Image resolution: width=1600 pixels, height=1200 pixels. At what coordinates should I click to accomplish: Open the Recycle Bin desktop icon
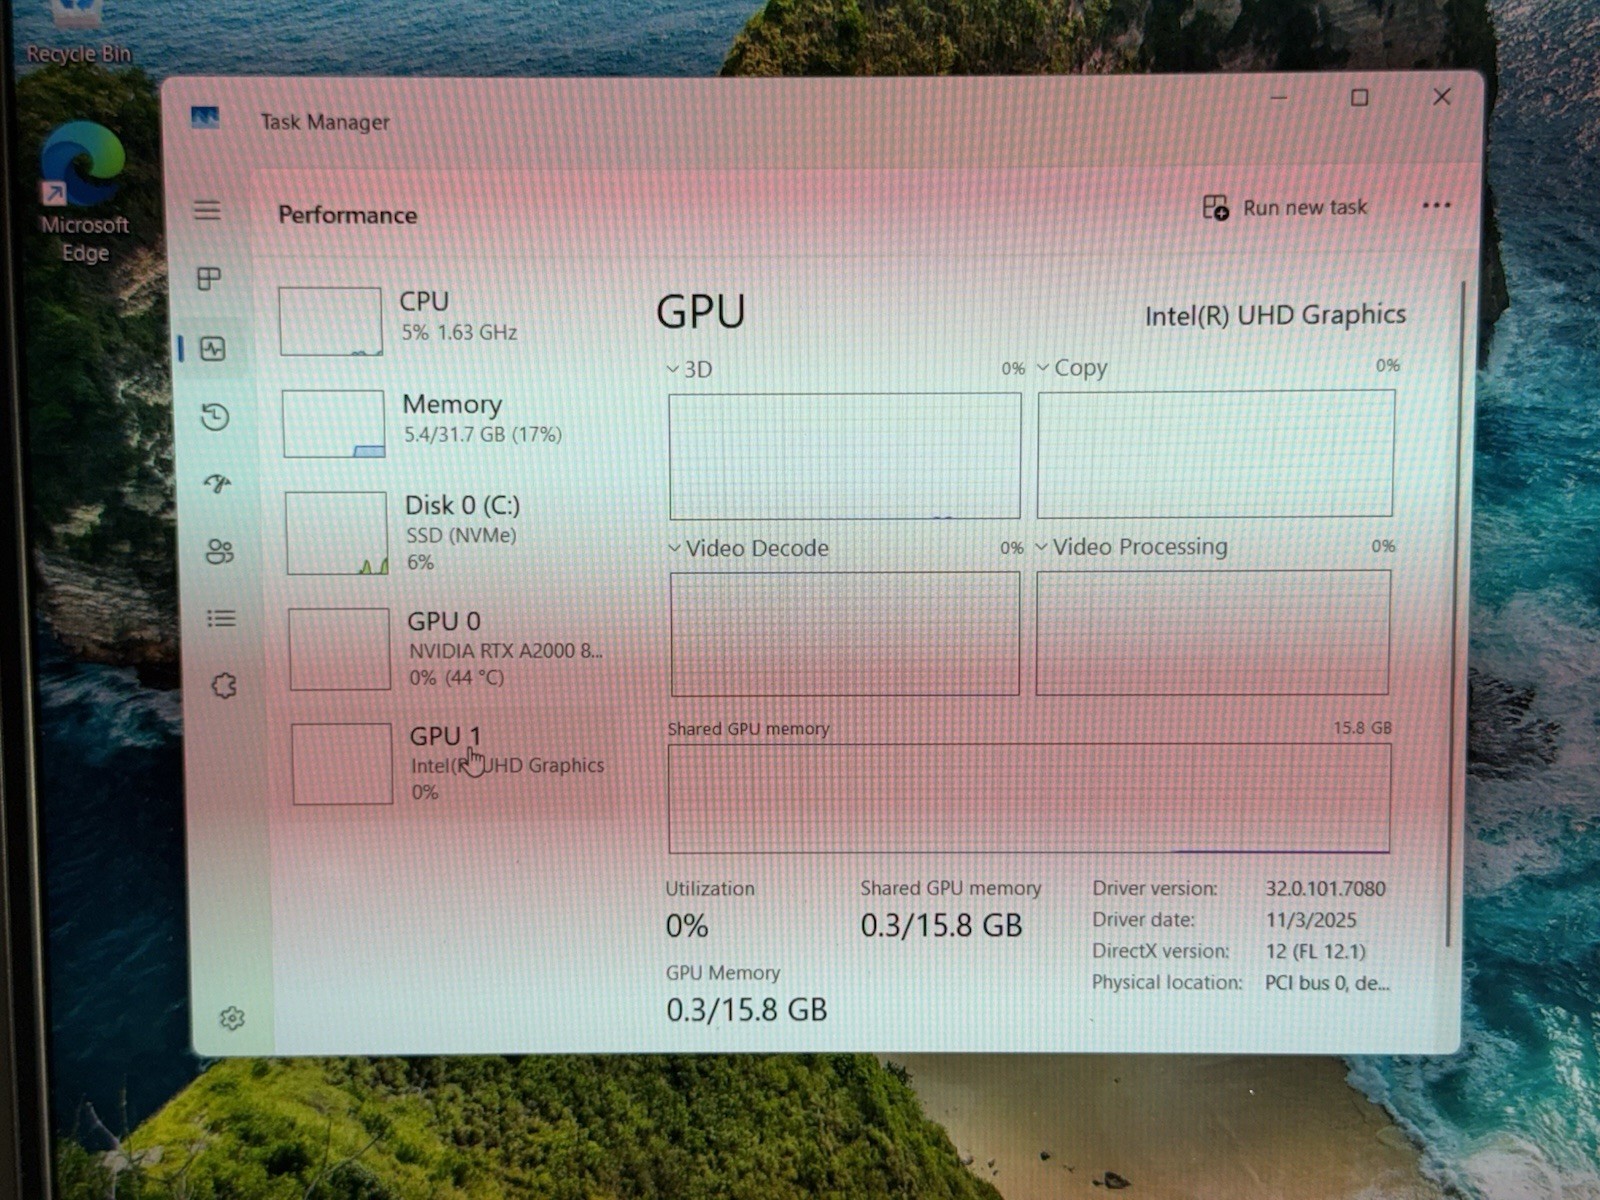tap(78, 32)
